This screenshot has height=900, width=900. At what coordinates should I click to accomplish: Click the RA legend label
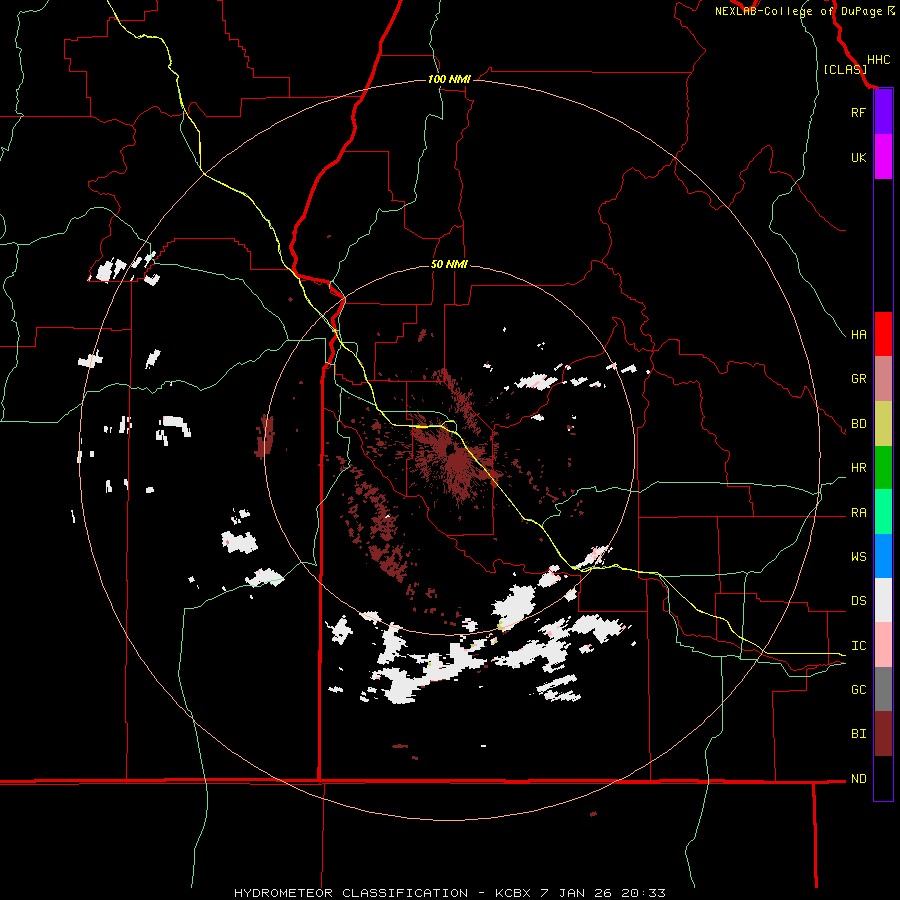pyautogui.click(x=858, y=513)
